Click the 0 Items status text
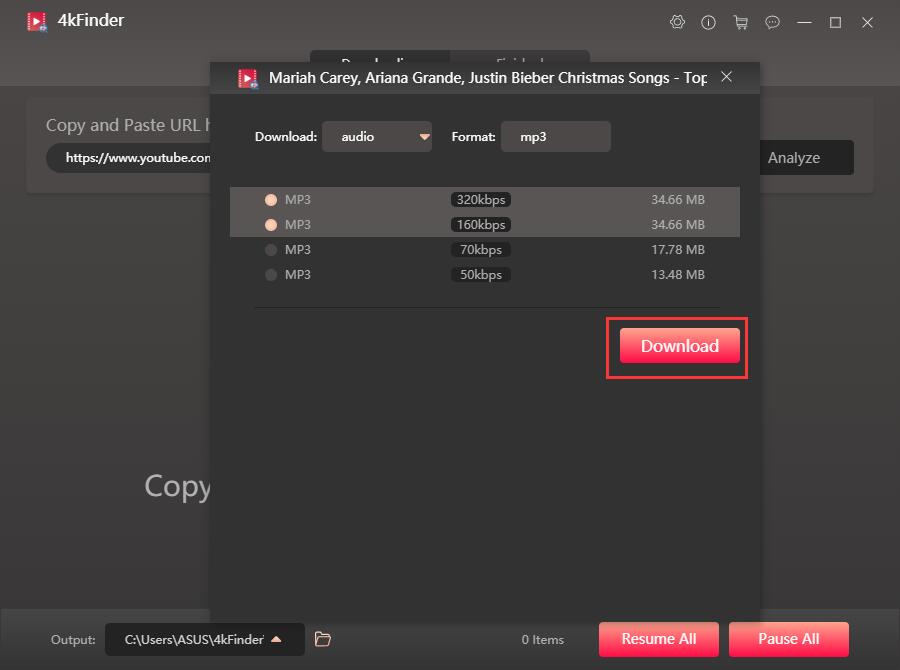Screen dimensions: 900x670 coord(542,640)
